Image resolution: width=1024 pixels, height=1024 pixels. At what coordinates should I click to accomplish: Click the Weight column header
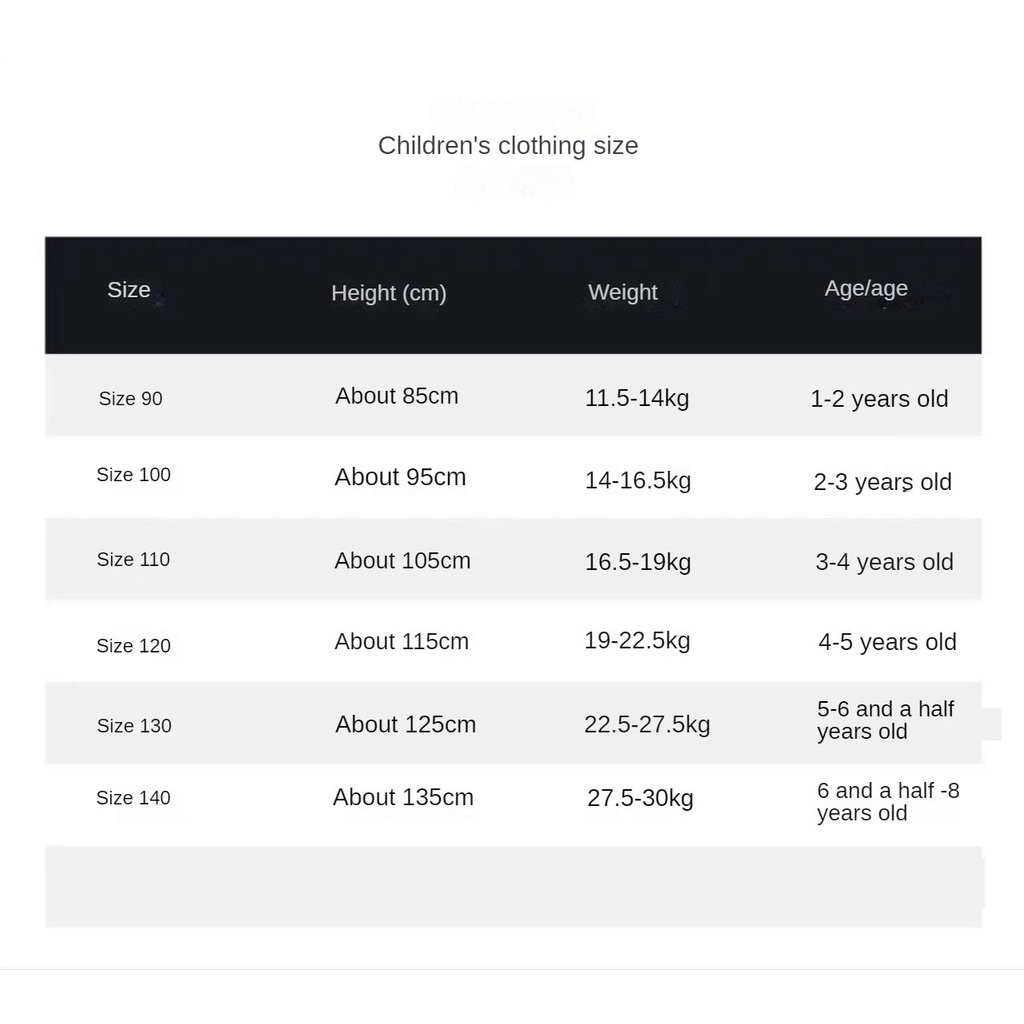[x=623, y=292]
